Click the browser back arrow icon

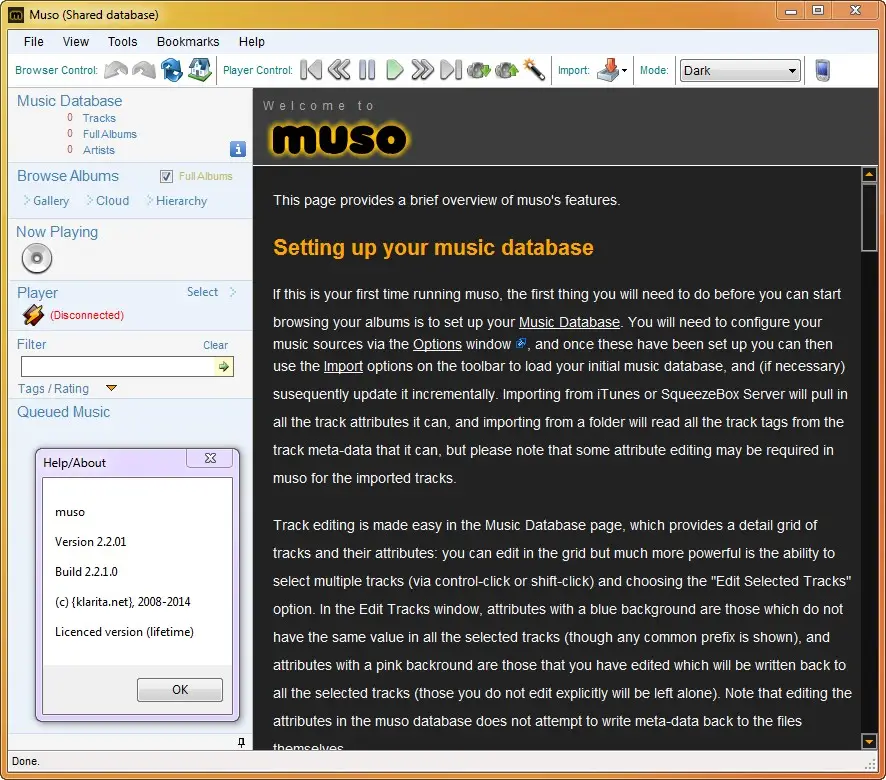coord(116,70)
